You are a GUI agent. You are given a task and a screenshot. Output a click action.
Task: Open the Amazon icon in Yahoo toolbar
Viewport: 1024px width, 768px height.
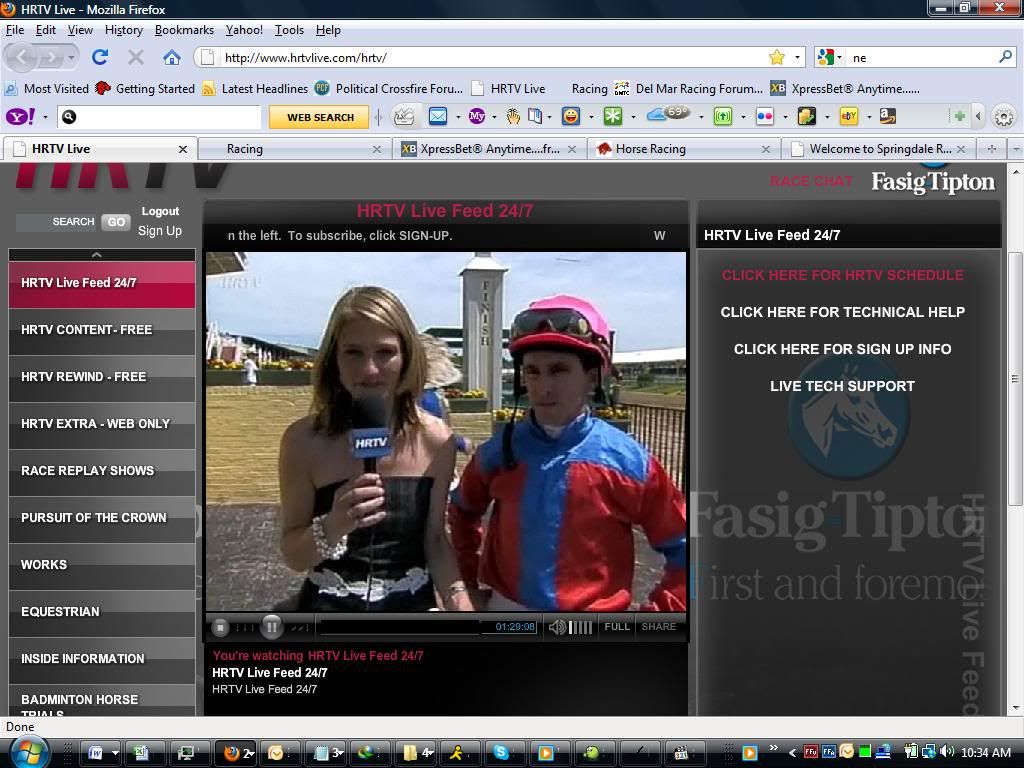pyautogui.click(x=888, y=116)
